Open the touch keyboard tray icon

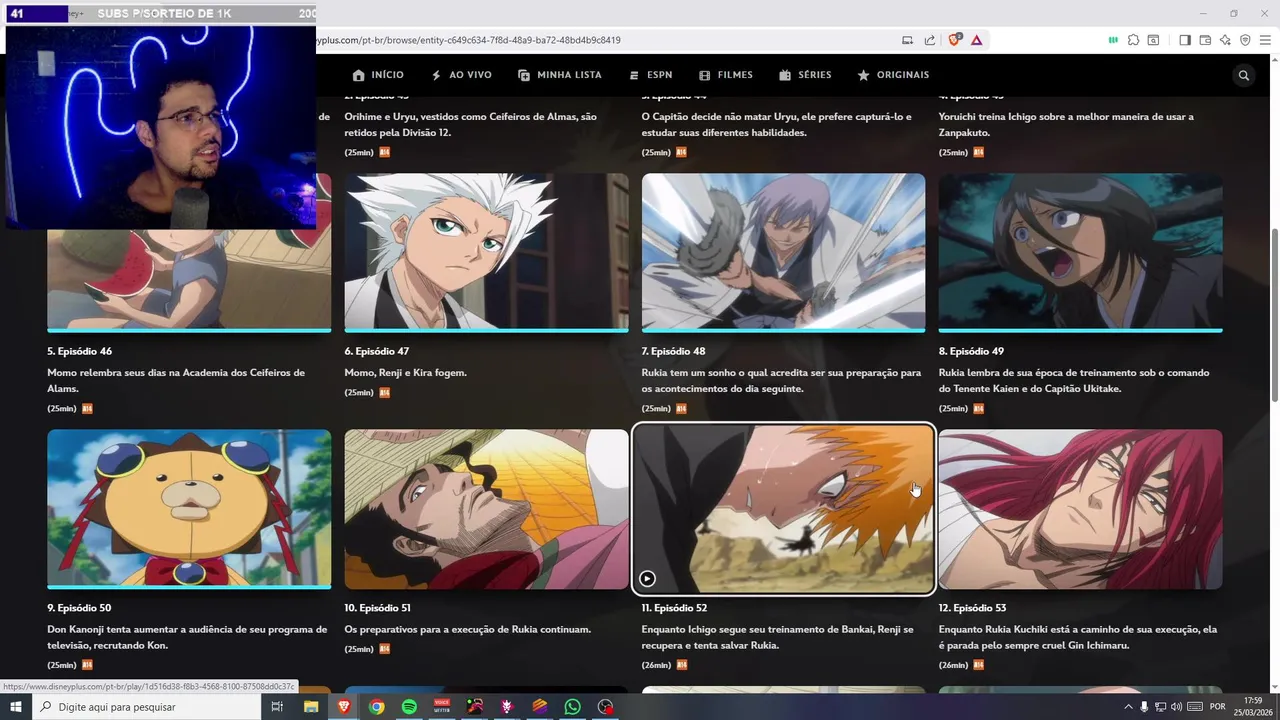[x=1194, y=707]
